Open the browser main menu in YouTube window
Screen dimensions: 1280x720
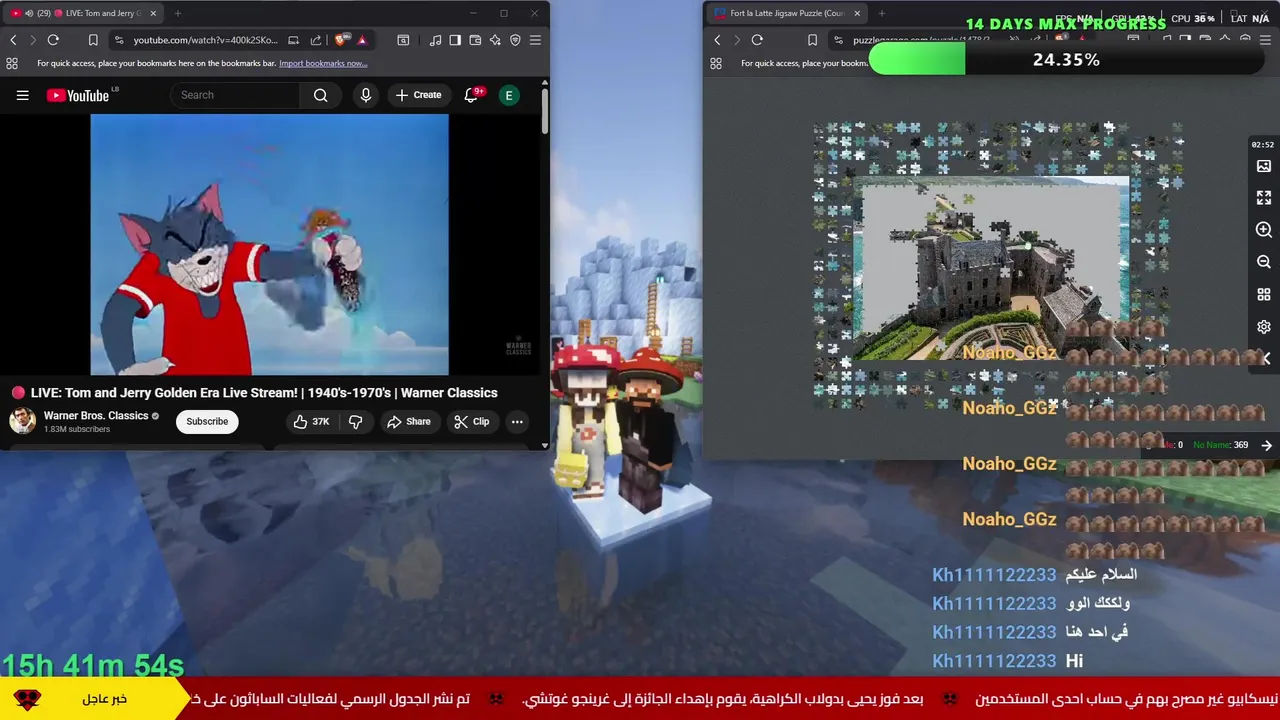535,40
